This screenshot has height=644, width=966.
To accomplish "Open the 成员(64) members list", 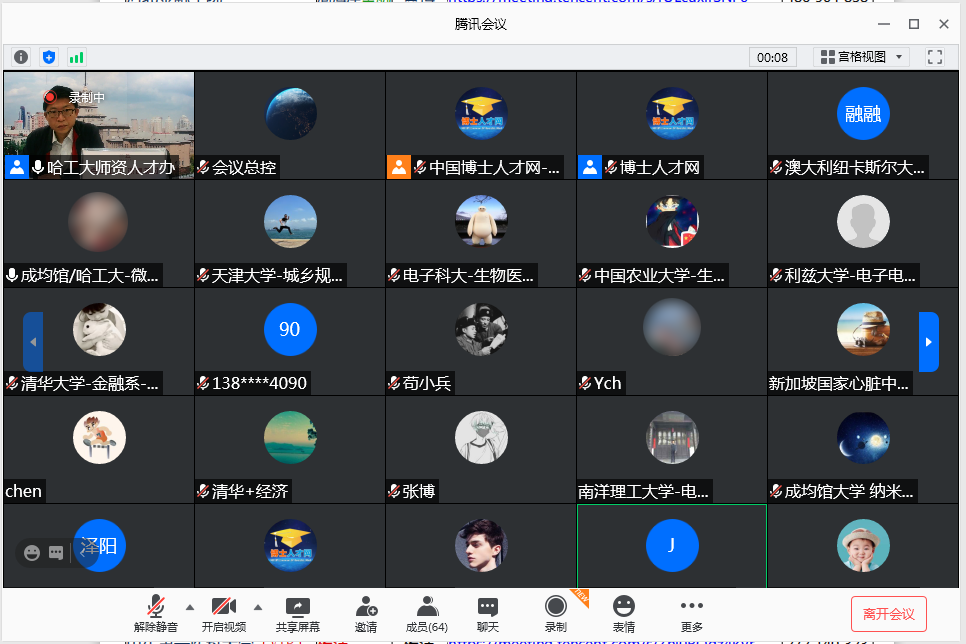I will point(426,614).
